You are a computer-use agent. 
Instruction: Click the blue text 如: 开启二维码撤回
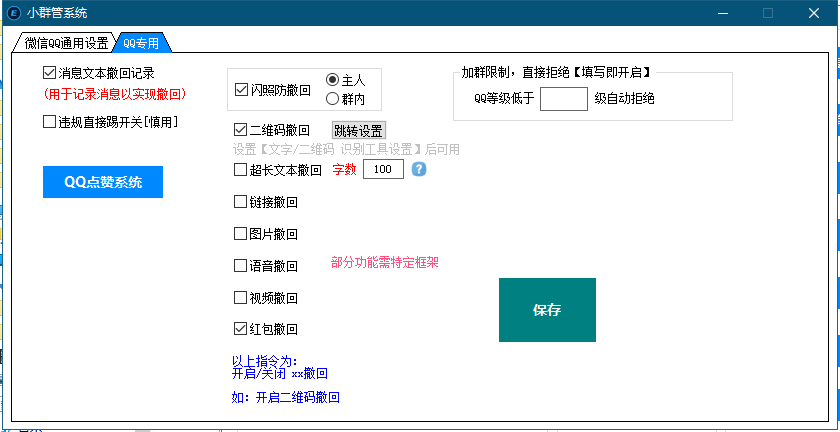pyautogui.click(x=286, y=398)
